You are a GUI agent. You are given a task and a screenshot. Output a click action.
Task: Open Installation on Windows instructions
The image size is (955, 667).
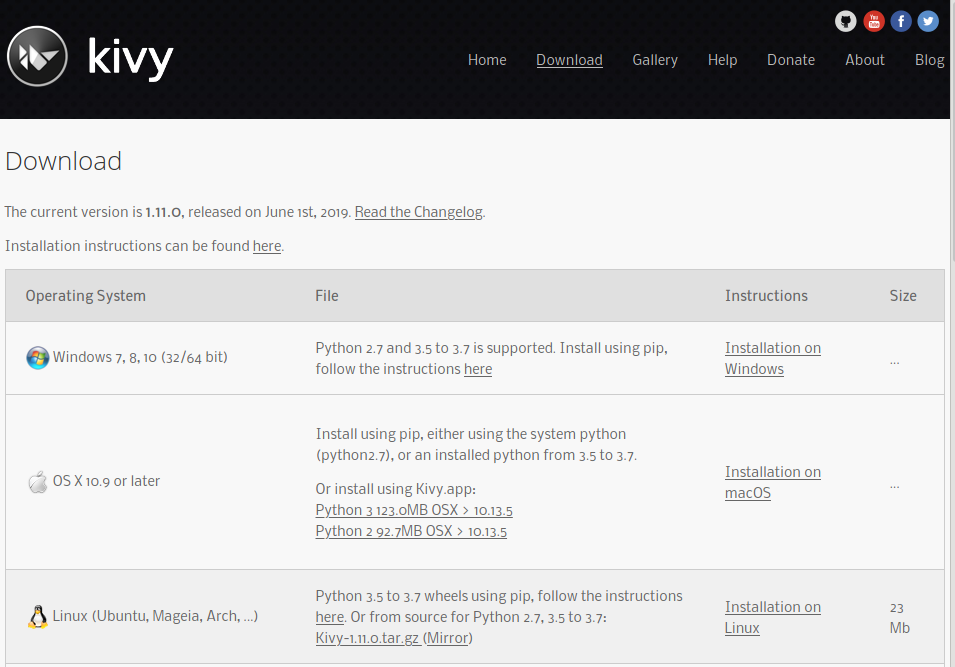(772, 358)
